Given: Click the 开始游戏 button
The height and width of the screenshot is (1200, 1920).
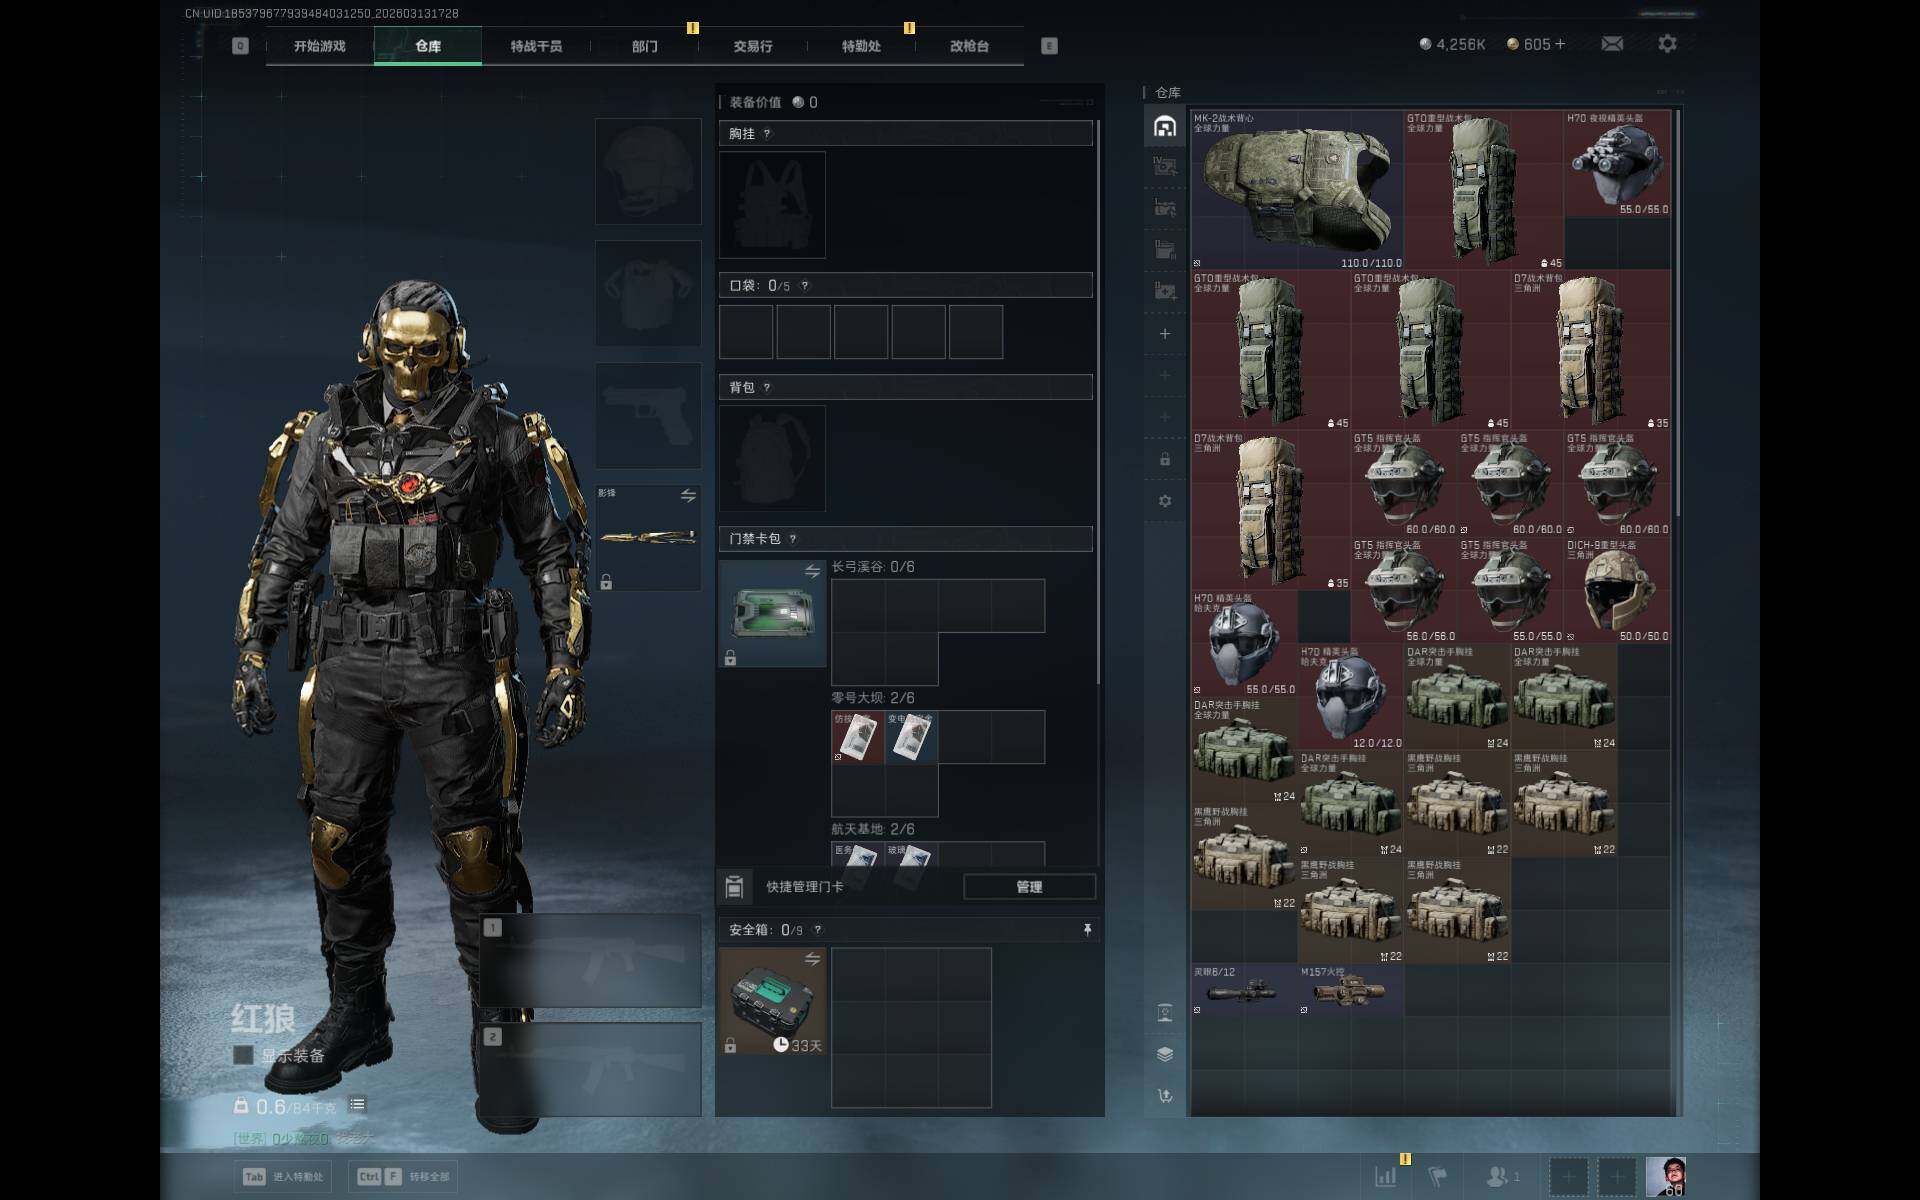Looking at the screenshot, I should [319, 46].
